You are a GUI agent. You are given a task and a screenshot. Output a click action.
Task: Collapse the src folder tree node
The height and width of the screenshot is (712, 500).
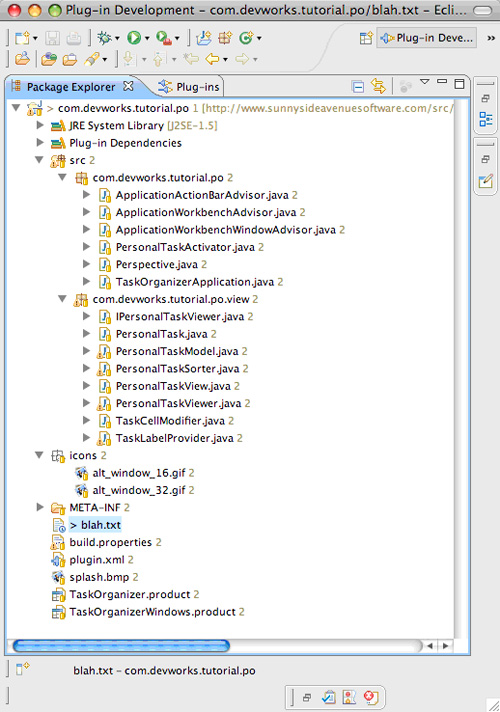40,160
